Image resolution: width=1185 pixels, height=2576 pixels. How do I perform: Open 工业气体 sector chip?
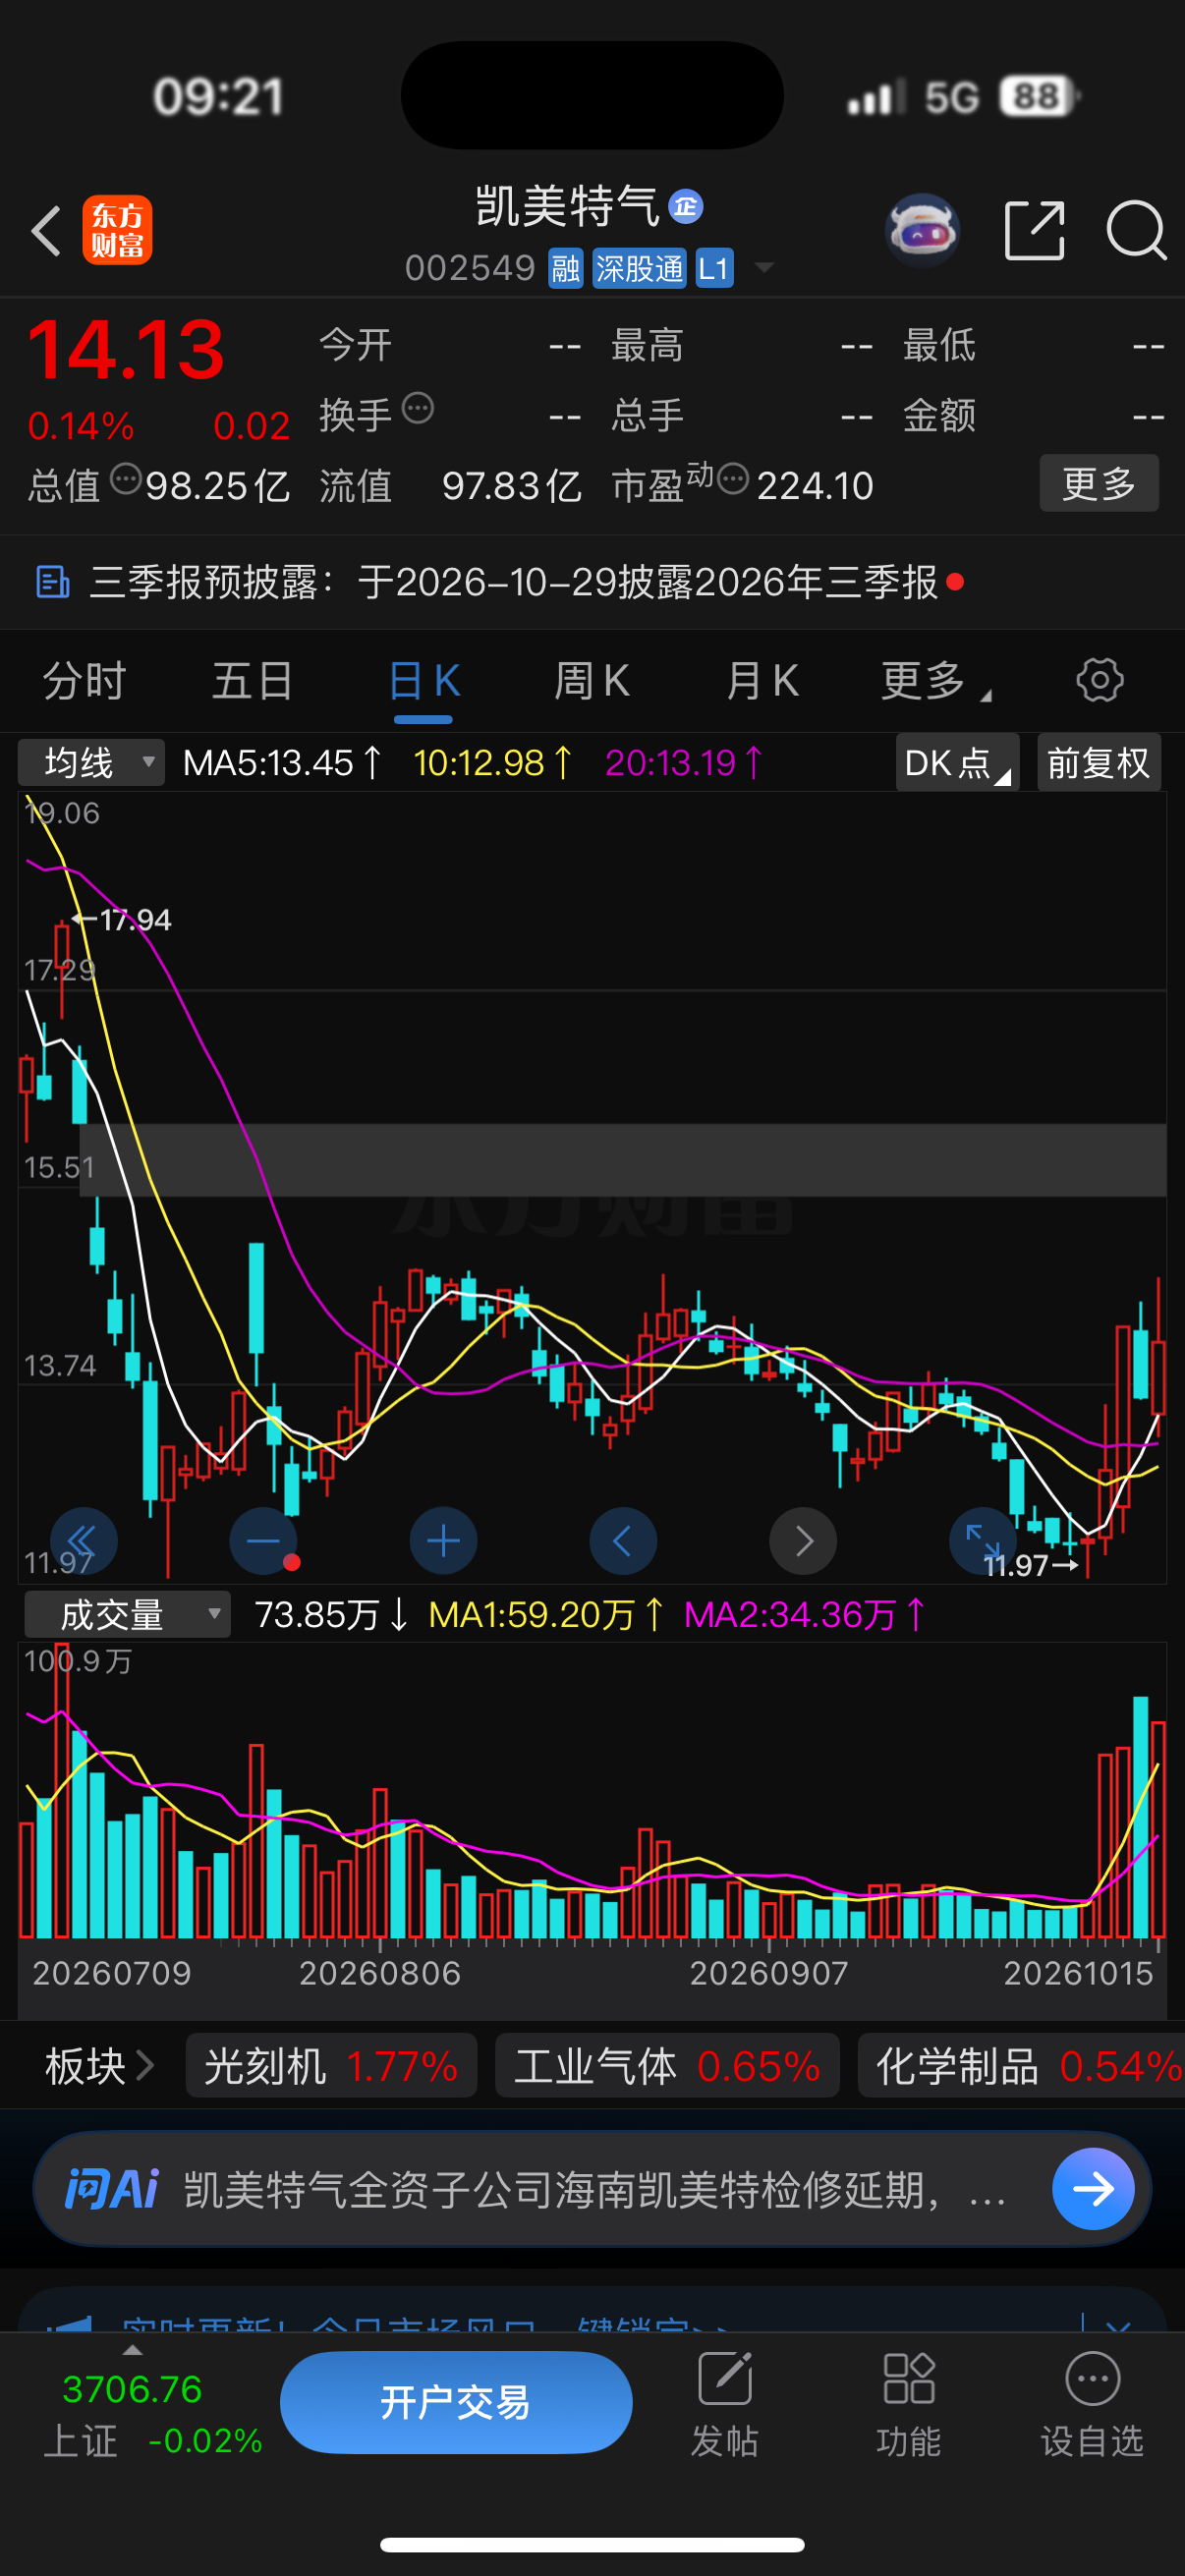pyautogui.click(x=667, y=2065)
